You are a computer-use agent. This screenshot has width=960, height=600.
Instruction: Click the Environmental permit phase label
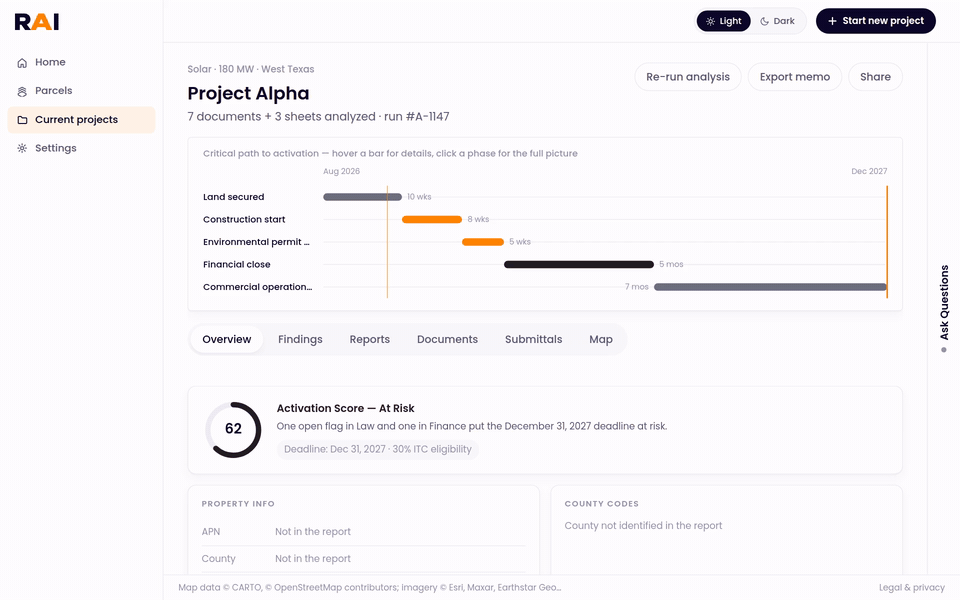[256, 242]
